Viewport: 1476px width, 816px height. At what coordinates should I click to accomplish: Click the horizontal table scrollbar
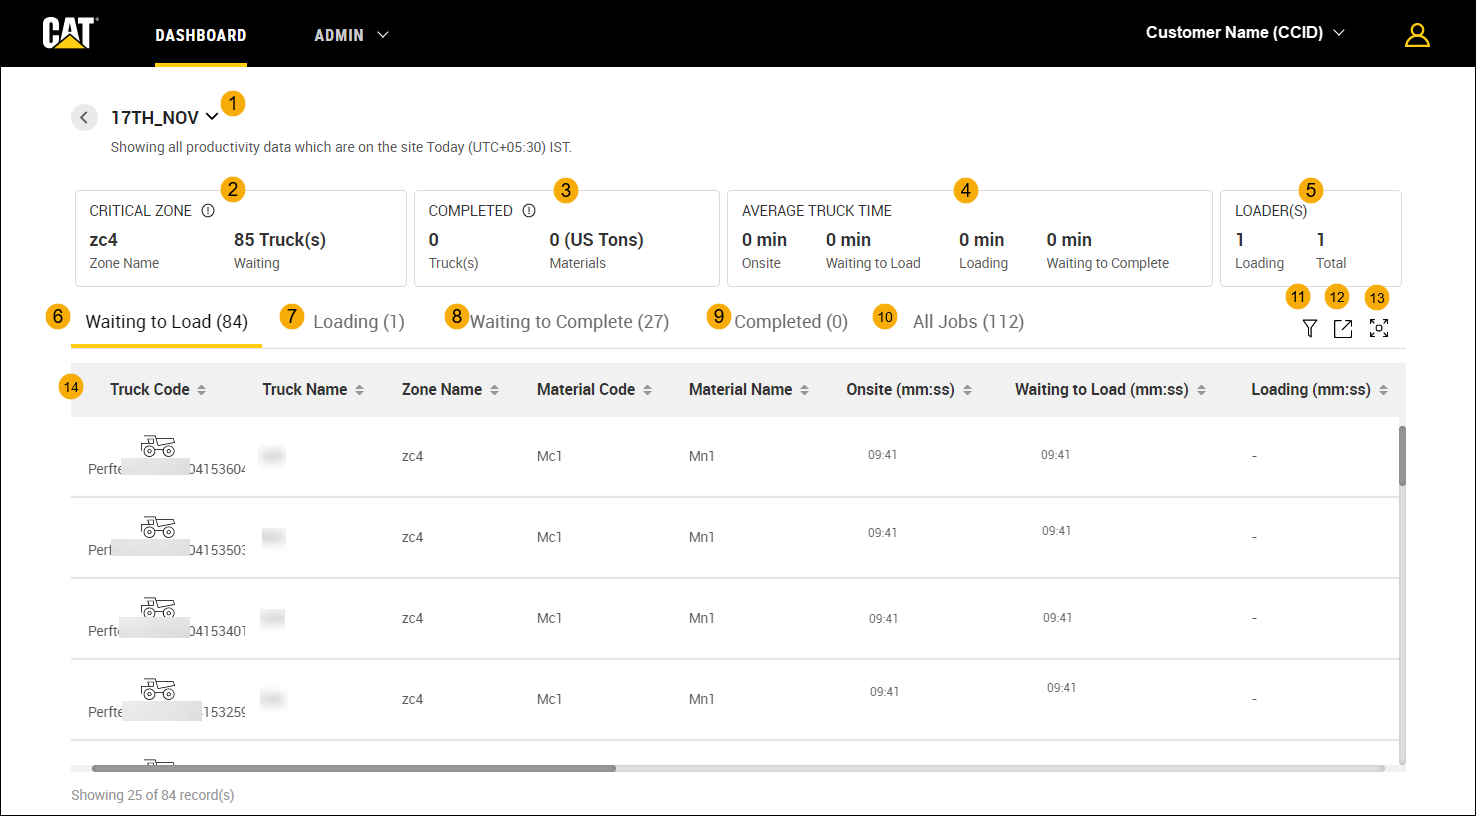[353, 768]
